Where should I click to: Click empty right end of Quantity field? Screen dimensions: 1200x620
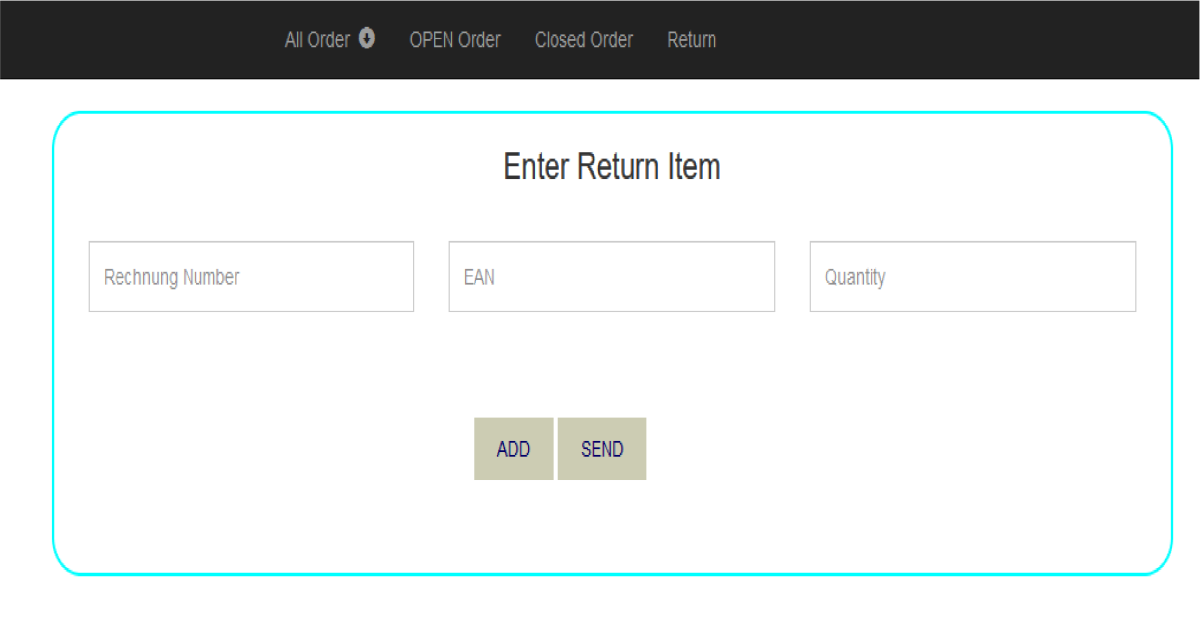point(1090,277)
